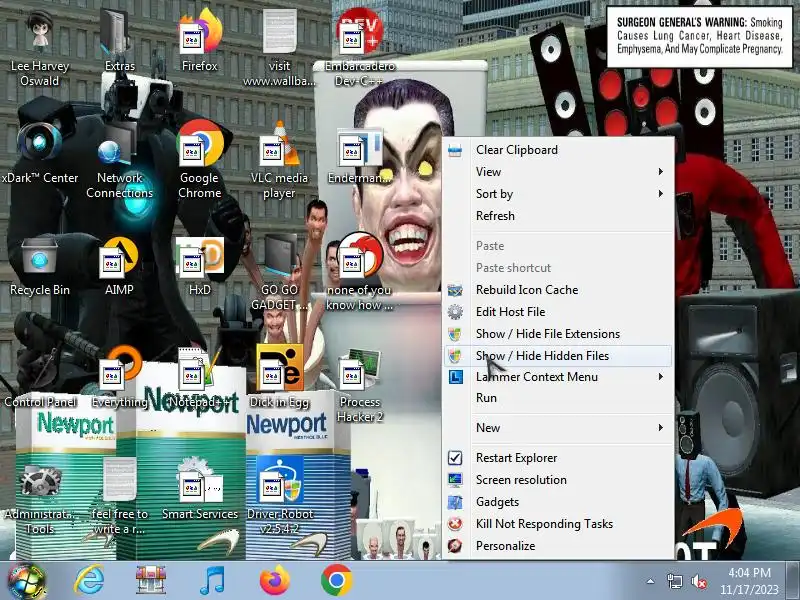Select the GO GO GADGET desktop icon
This screenshot has height=600, width=800.
coord(279,274)
